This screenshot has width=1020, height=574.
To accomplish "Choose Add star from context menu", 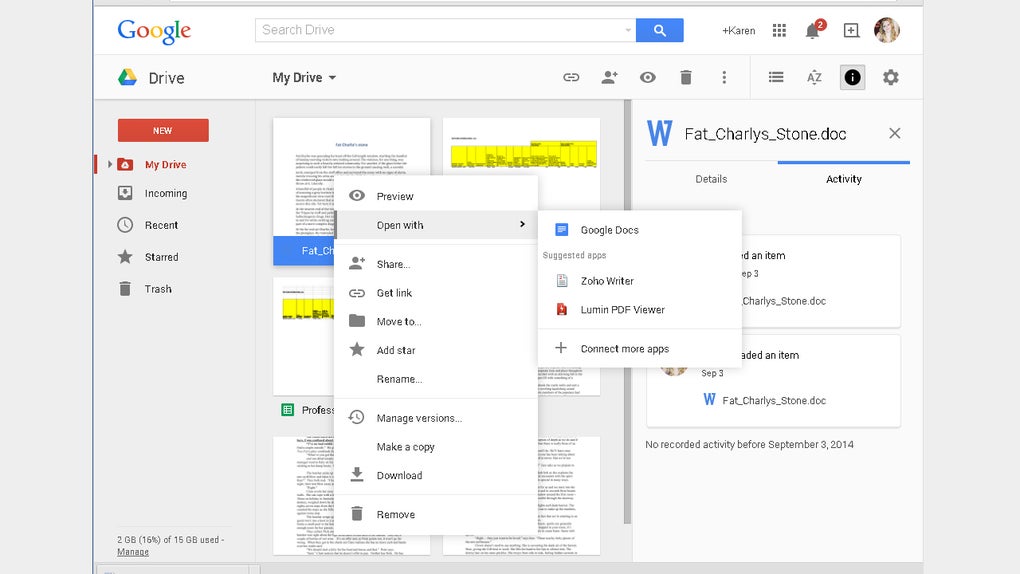I will [436, 350].
